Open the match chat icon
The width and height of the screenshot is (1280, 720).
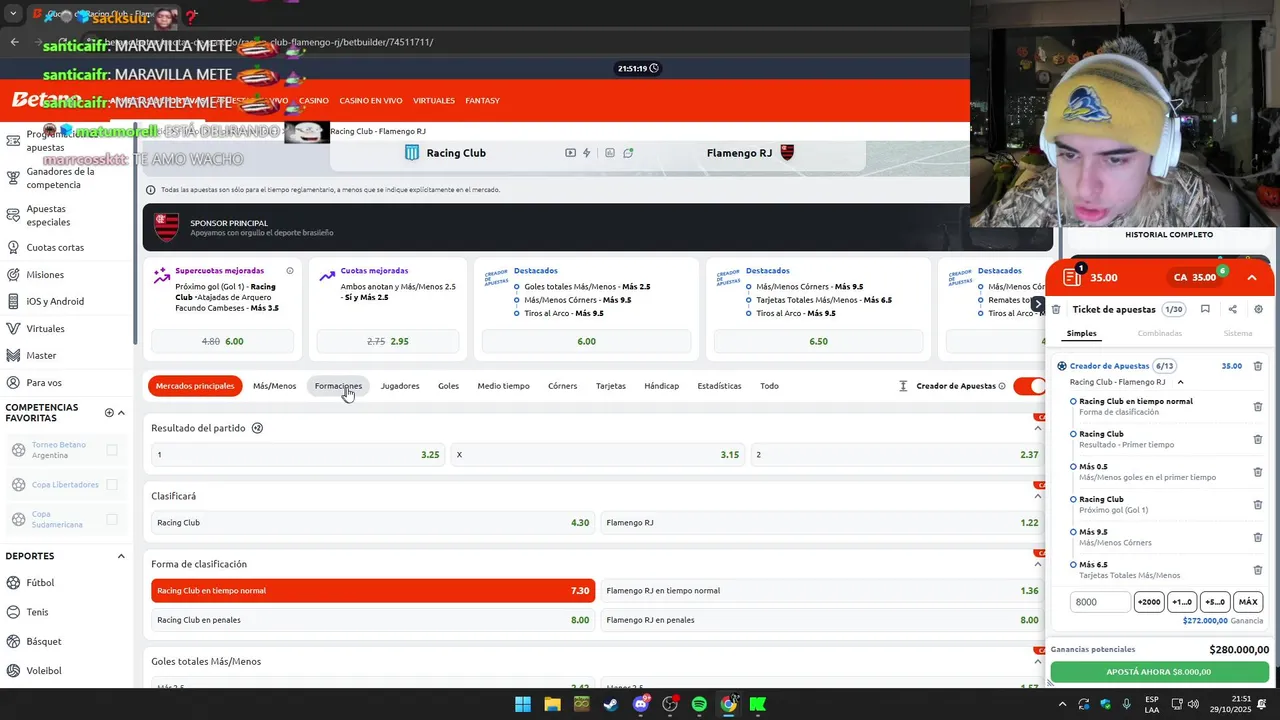[628, 153]
